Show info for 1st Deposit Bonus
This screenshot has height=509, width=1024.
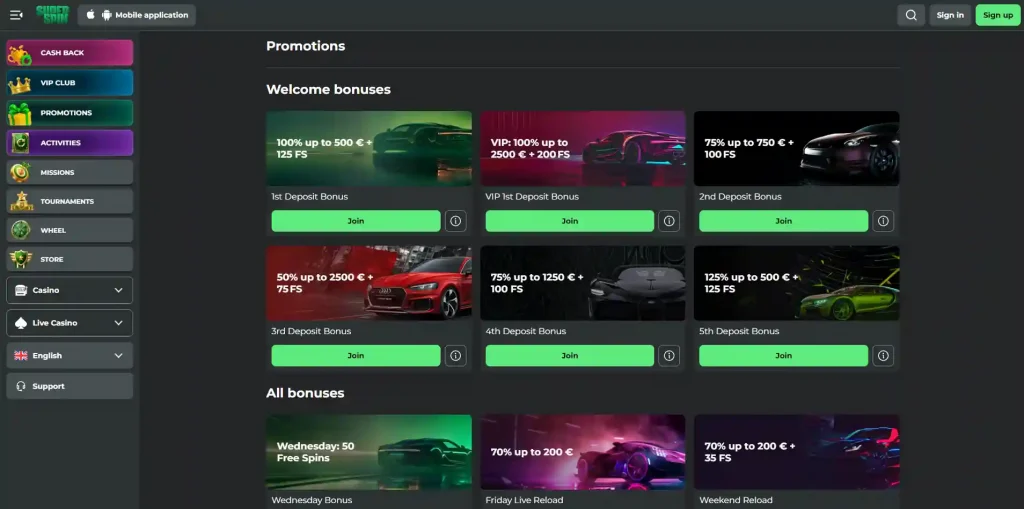pos(456,221)
